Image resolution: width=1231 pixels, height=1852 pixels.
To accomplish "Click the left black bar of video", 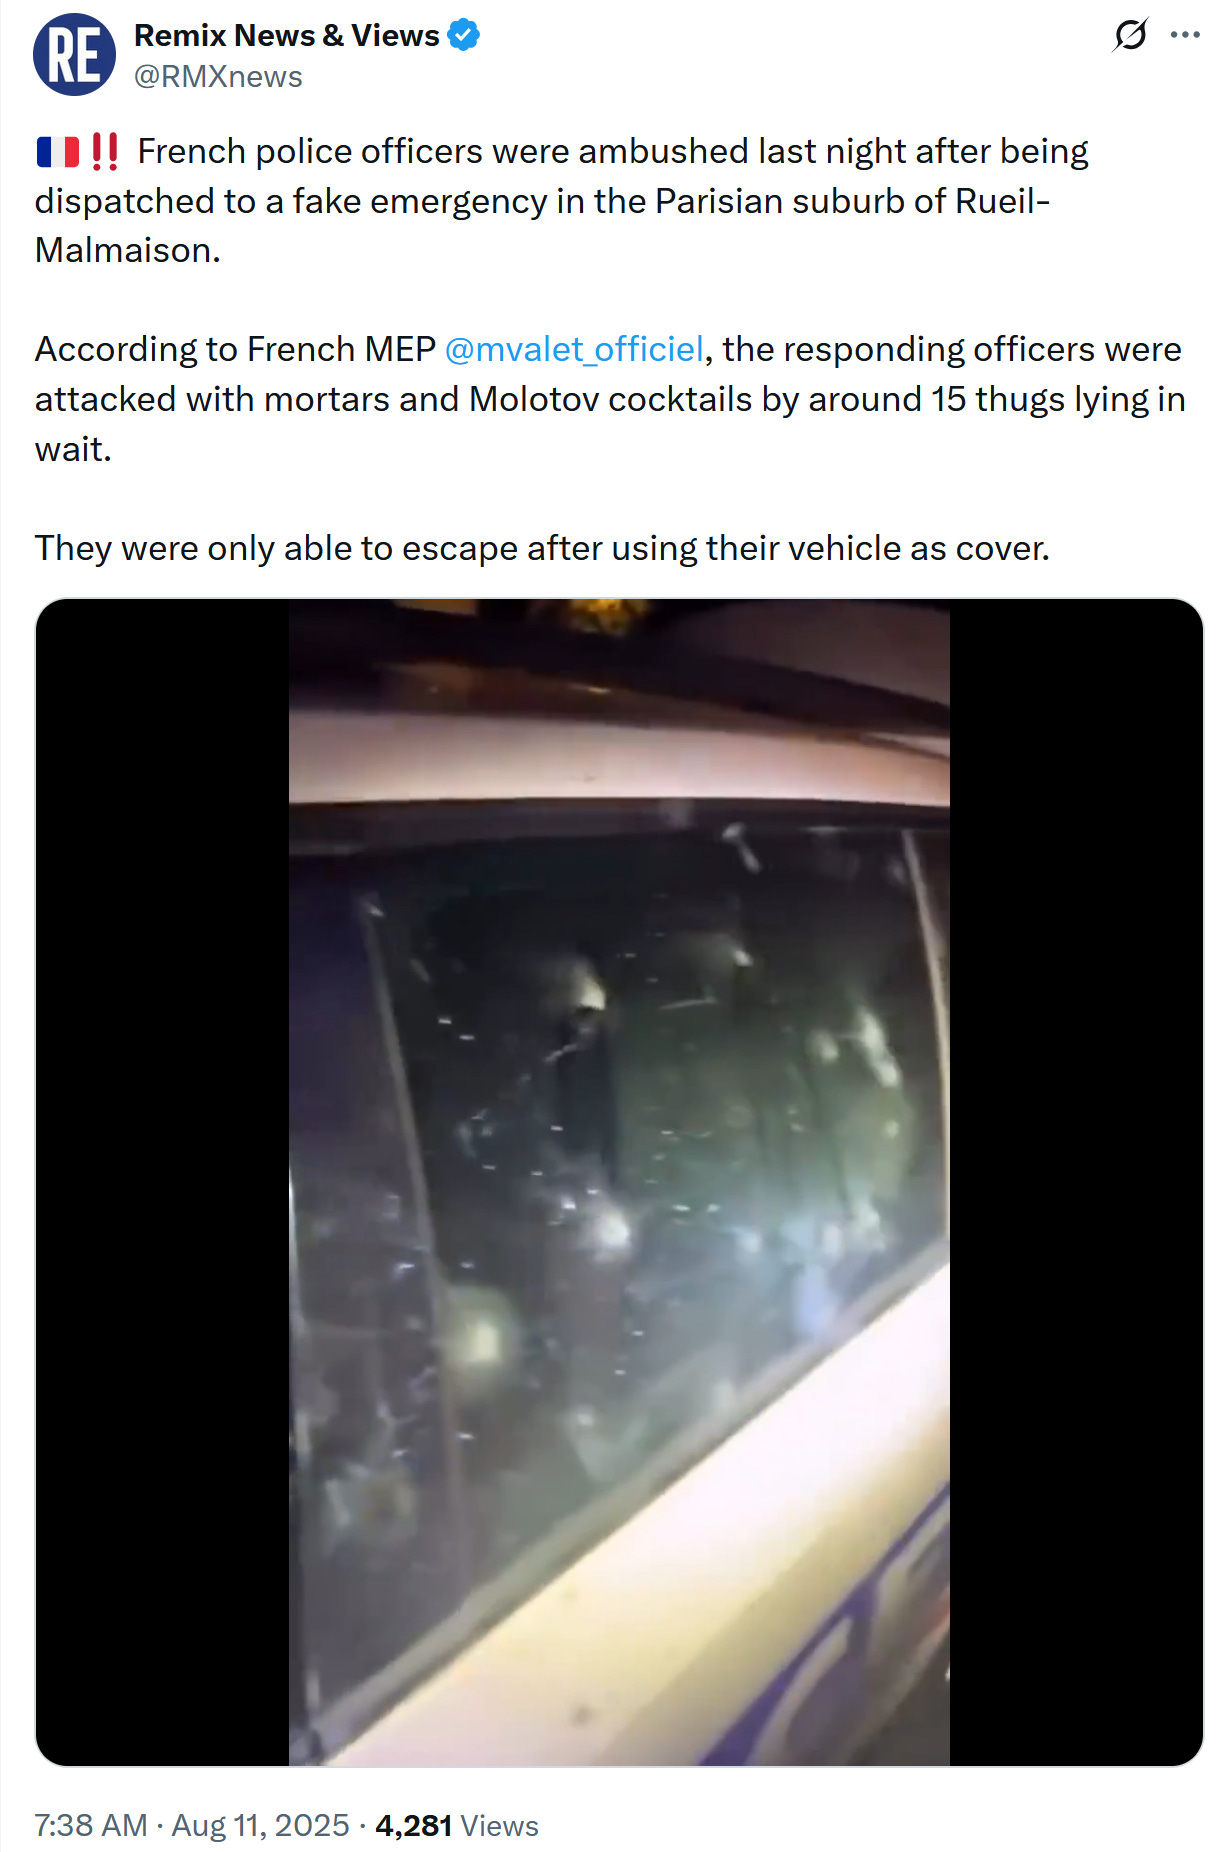I will pyautogui.click(x=163, y=1182).
